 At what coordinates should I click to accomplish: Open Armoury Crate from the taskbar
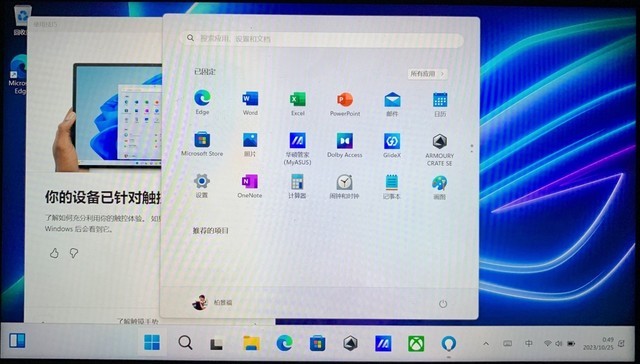(350, 344)
